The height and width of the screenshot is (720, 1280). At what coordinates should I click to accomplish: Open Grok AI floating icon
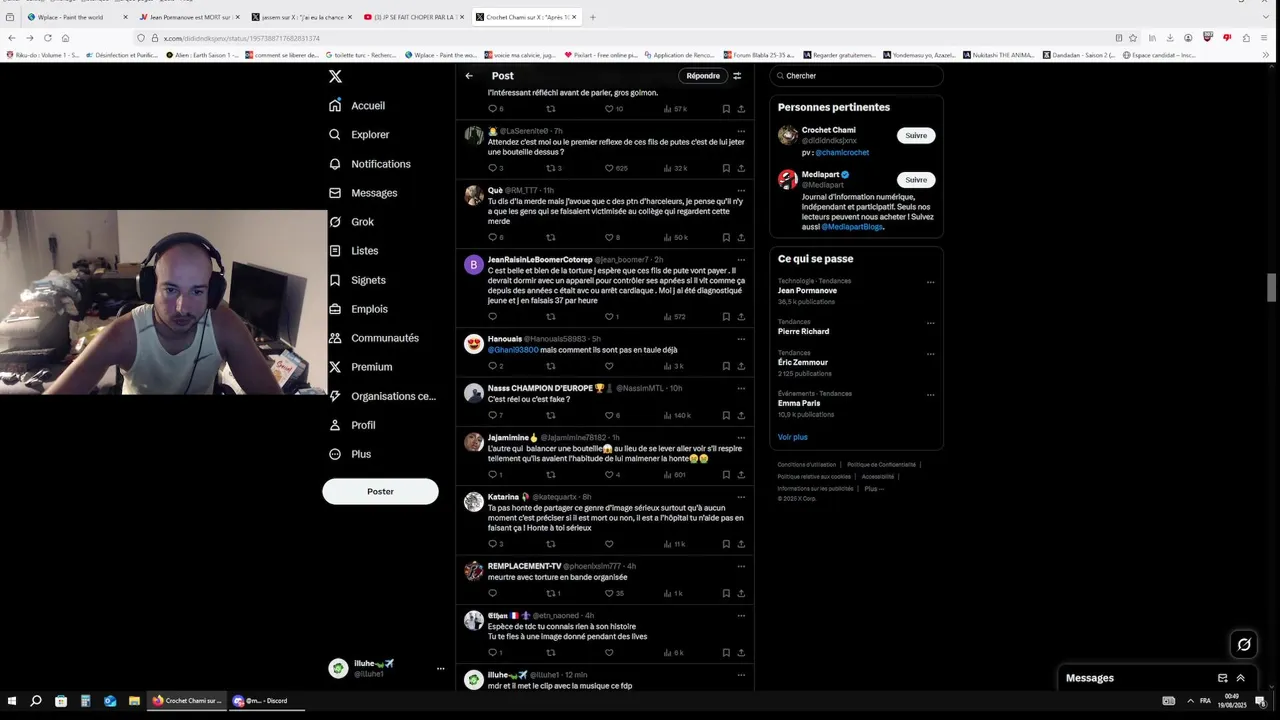[x=1244, y=645]
